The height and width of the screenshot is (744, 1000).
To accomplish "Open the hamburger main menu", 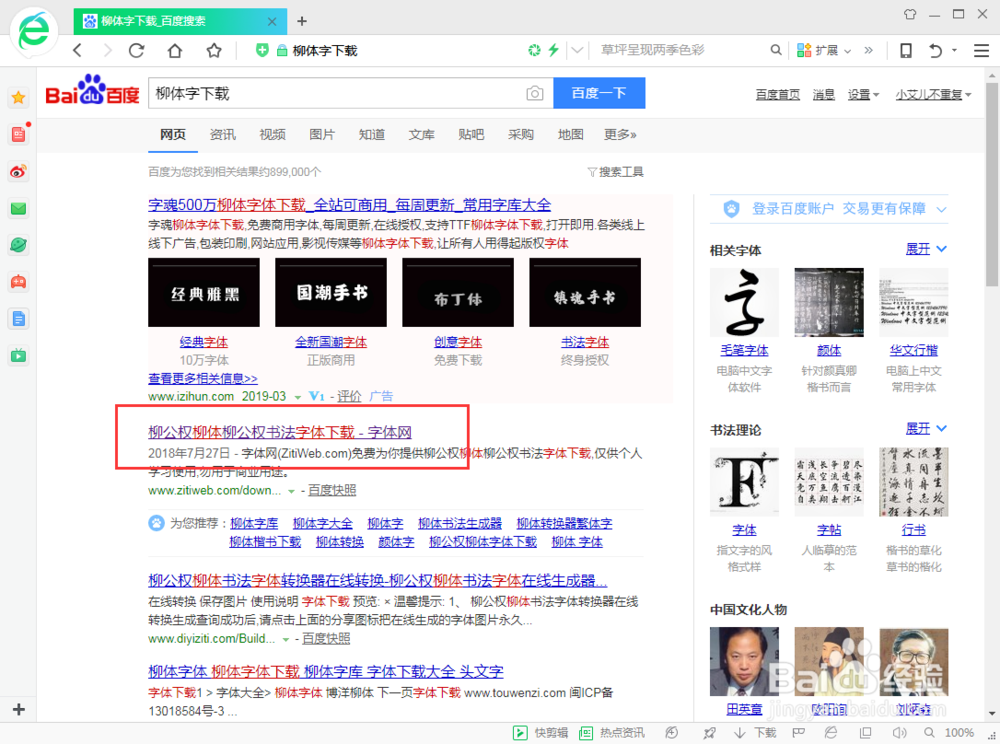I will coord(982,50).
